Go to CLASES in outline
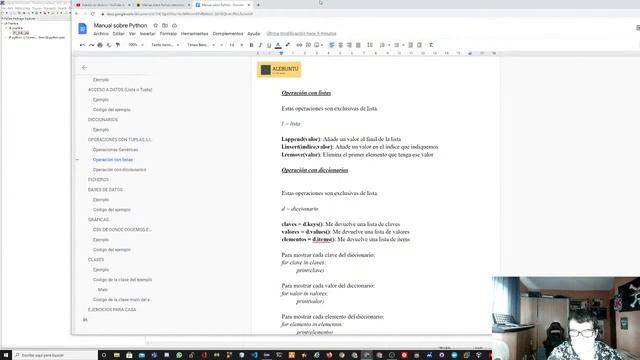This screenshot has height=360, width=640. (x=96, y=260)
